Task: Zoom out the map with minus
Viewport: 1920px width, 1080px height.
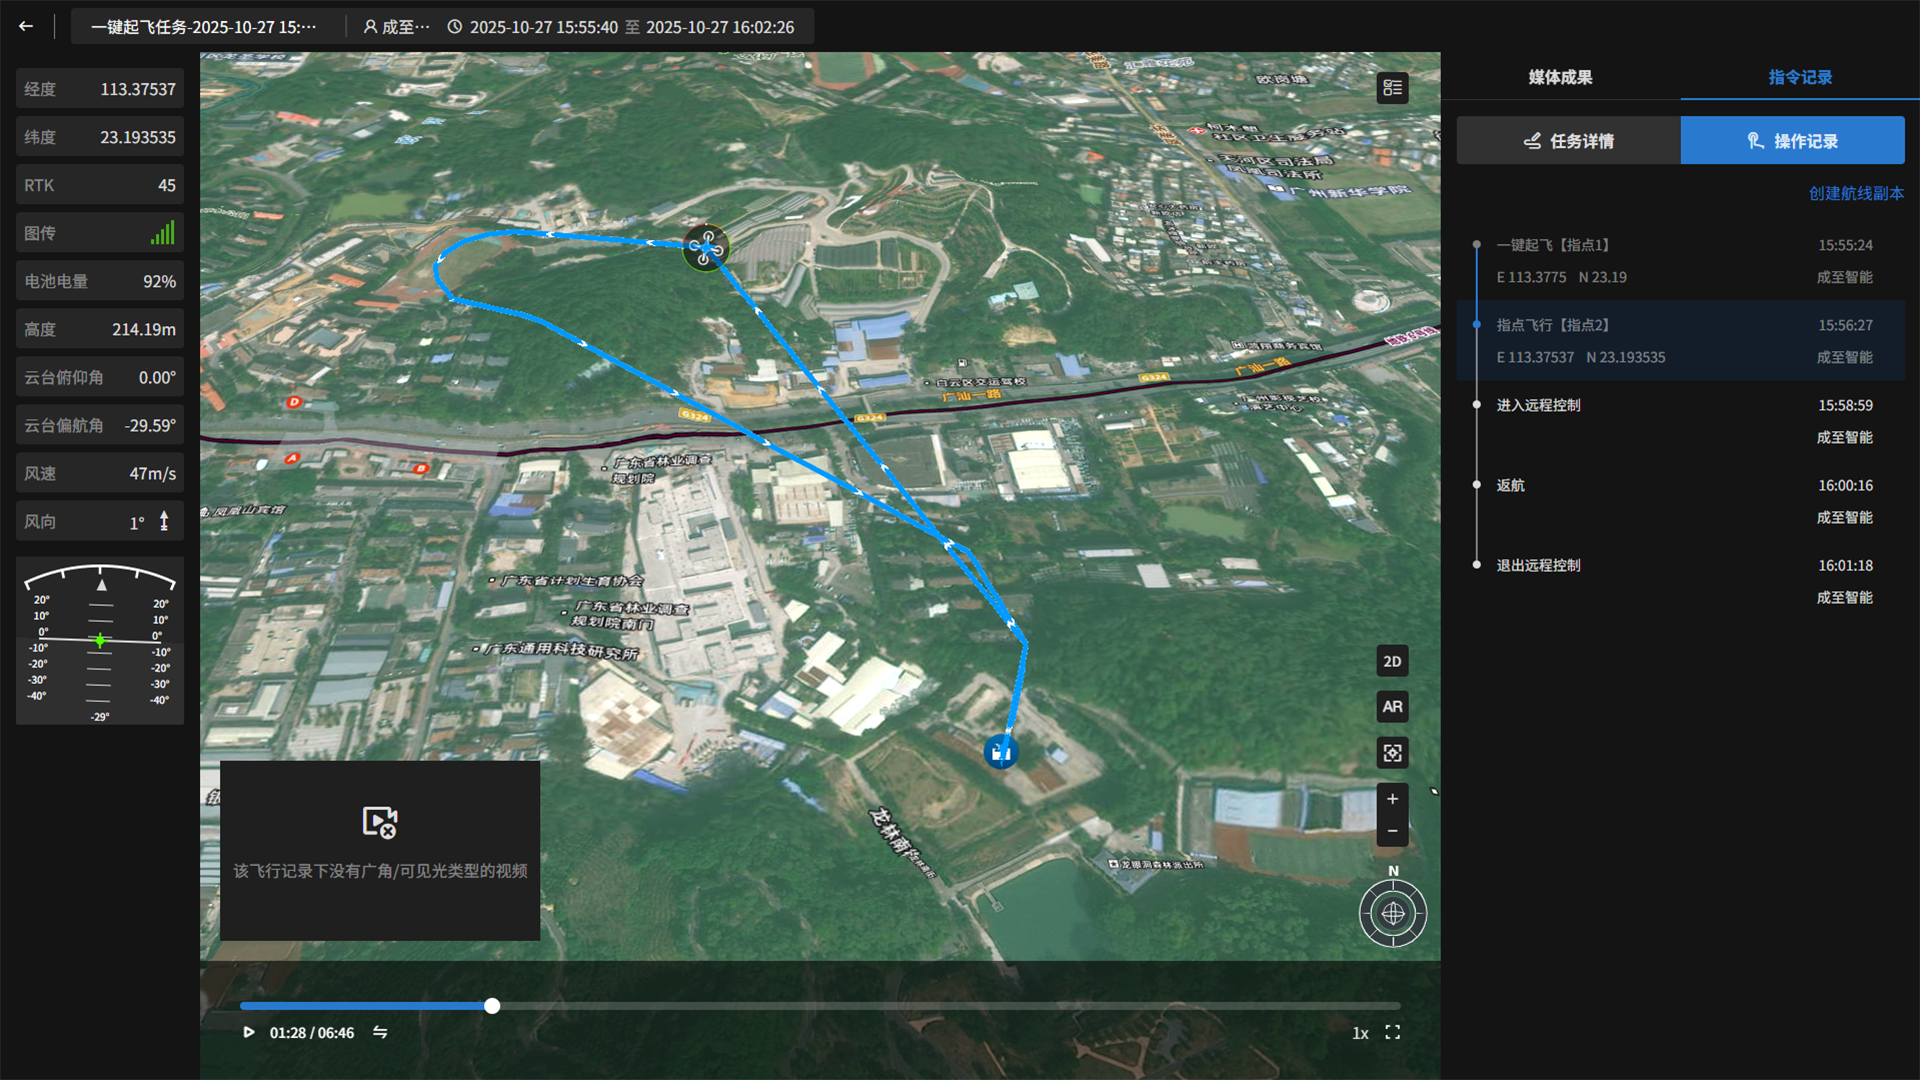Action: [x=1392, y=831]
